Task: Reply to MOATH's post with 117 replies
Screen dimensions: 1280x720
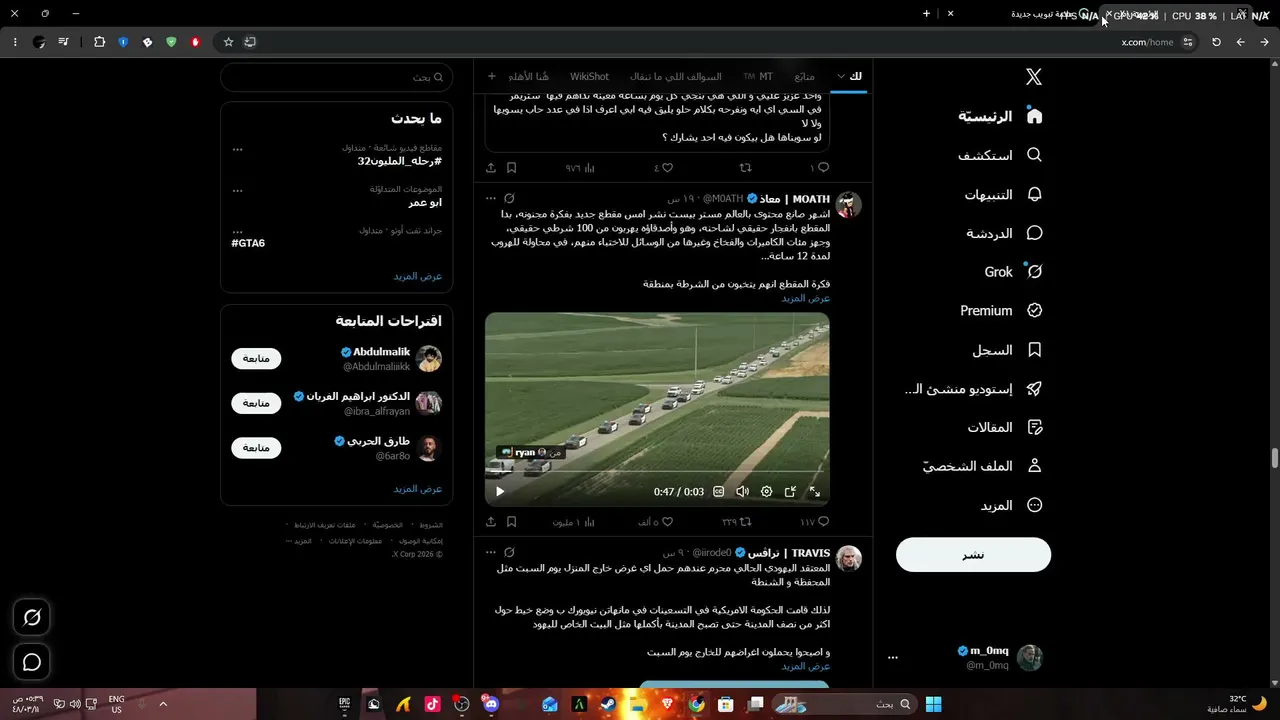Action: [815, 521]
